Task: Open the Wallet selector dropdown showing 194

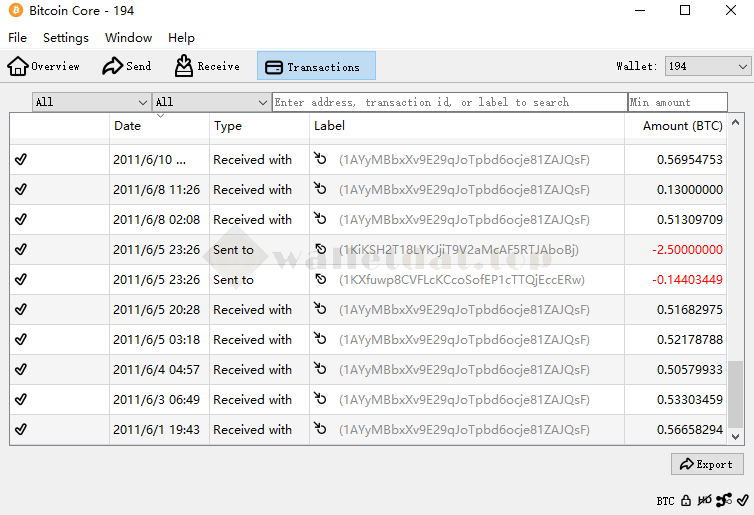Action: pos(708,66)
